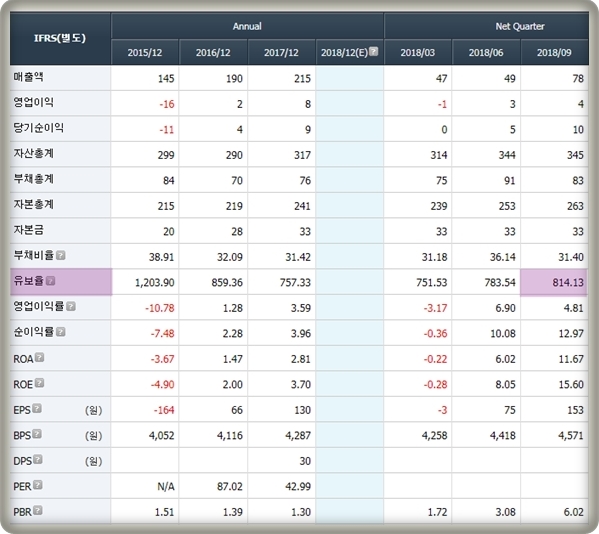Click 매출액 value 145
599x534 pixels.
(166, 79)
